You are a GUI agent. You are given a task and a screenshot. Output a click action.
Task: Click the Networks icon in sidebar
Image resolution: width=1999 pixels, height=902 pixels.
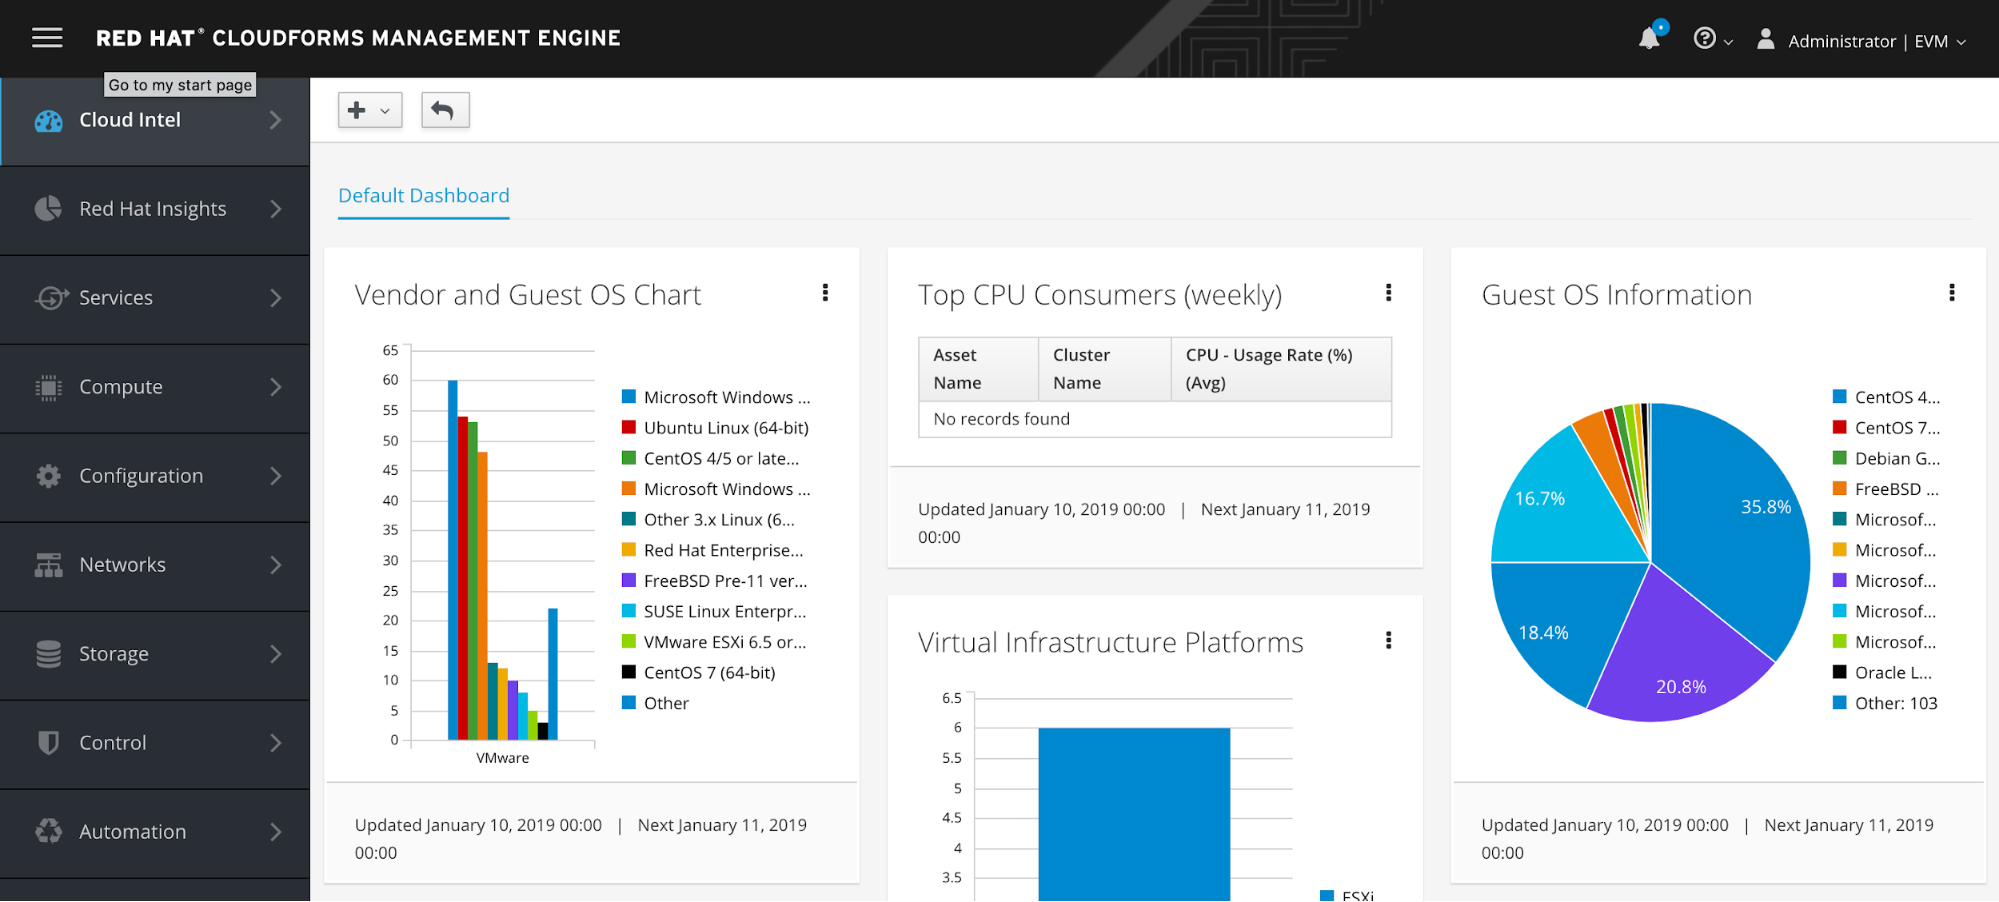[48, 565]
